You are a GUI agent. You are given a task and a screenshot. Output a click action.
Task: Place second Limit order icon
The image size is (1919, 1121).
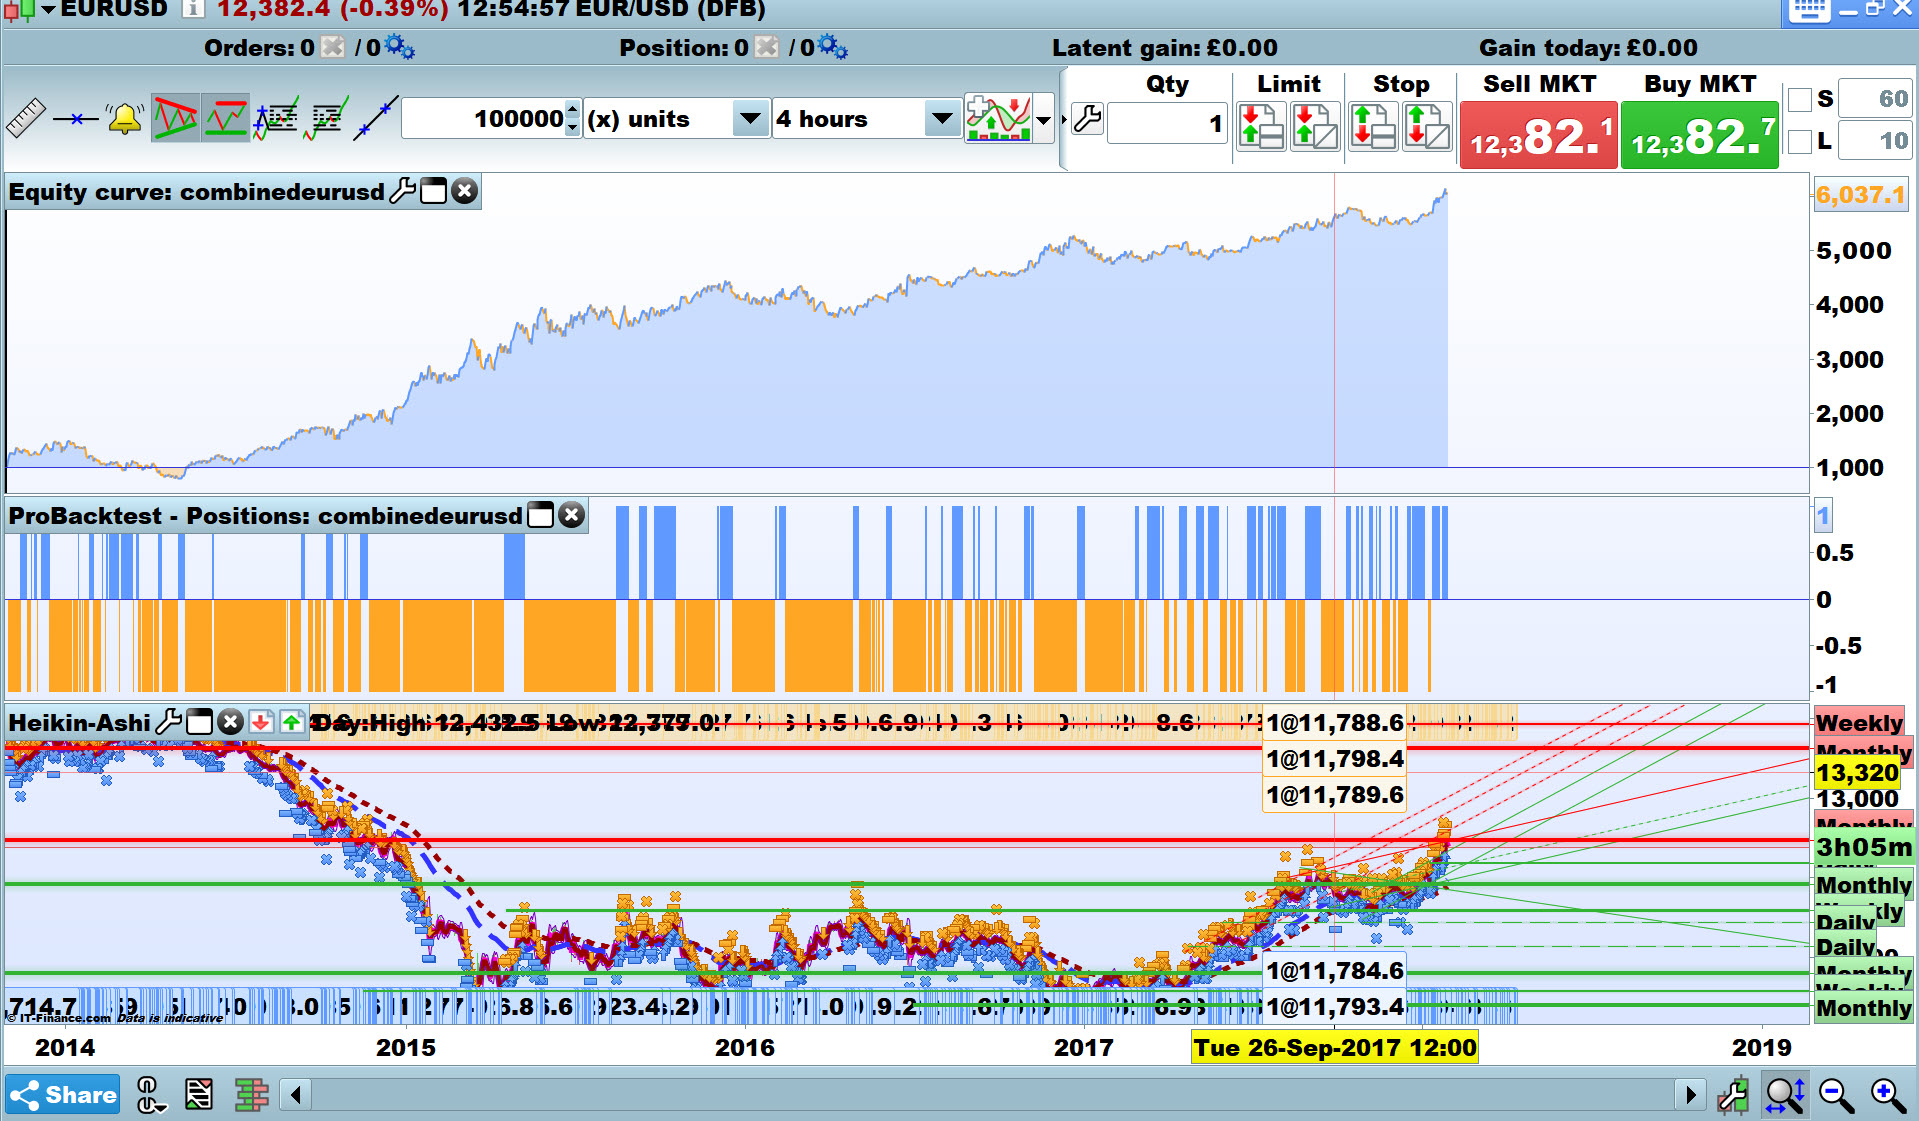tap(1315, 127)
